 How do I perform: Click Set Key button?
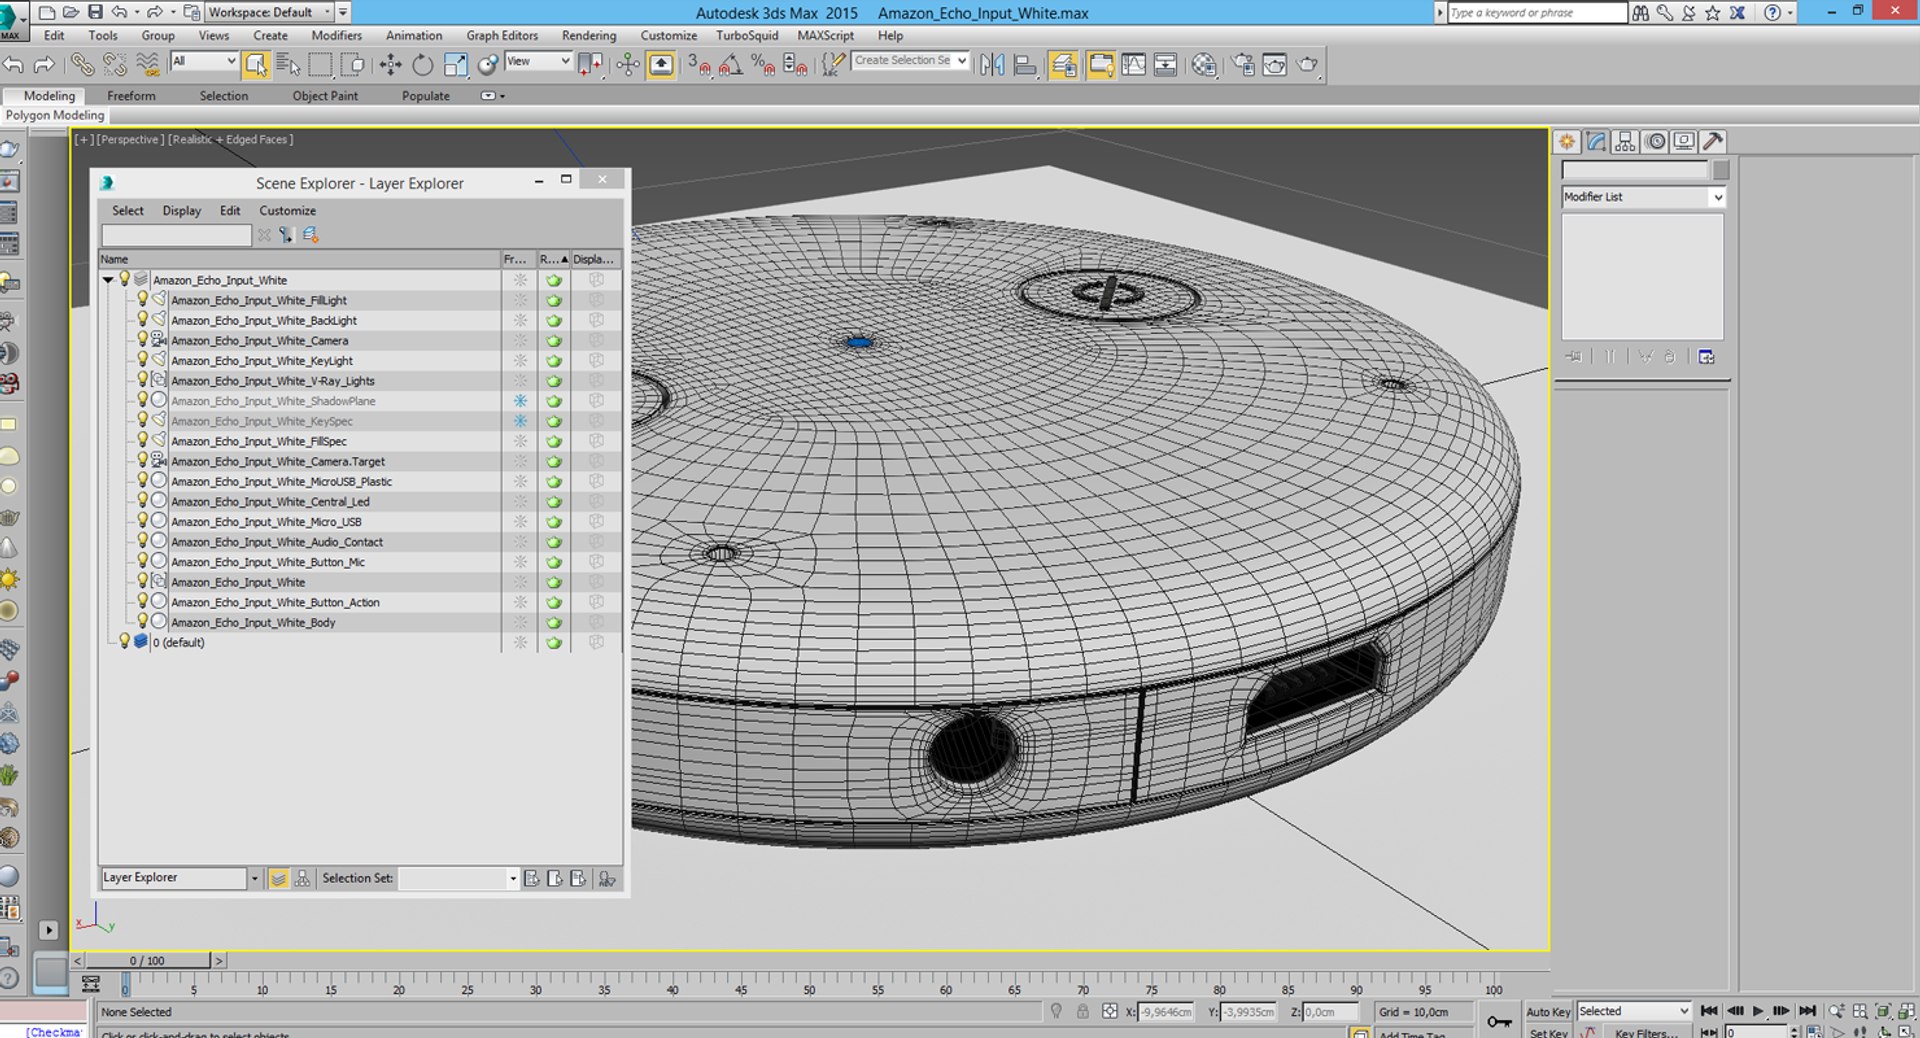1548,1033
